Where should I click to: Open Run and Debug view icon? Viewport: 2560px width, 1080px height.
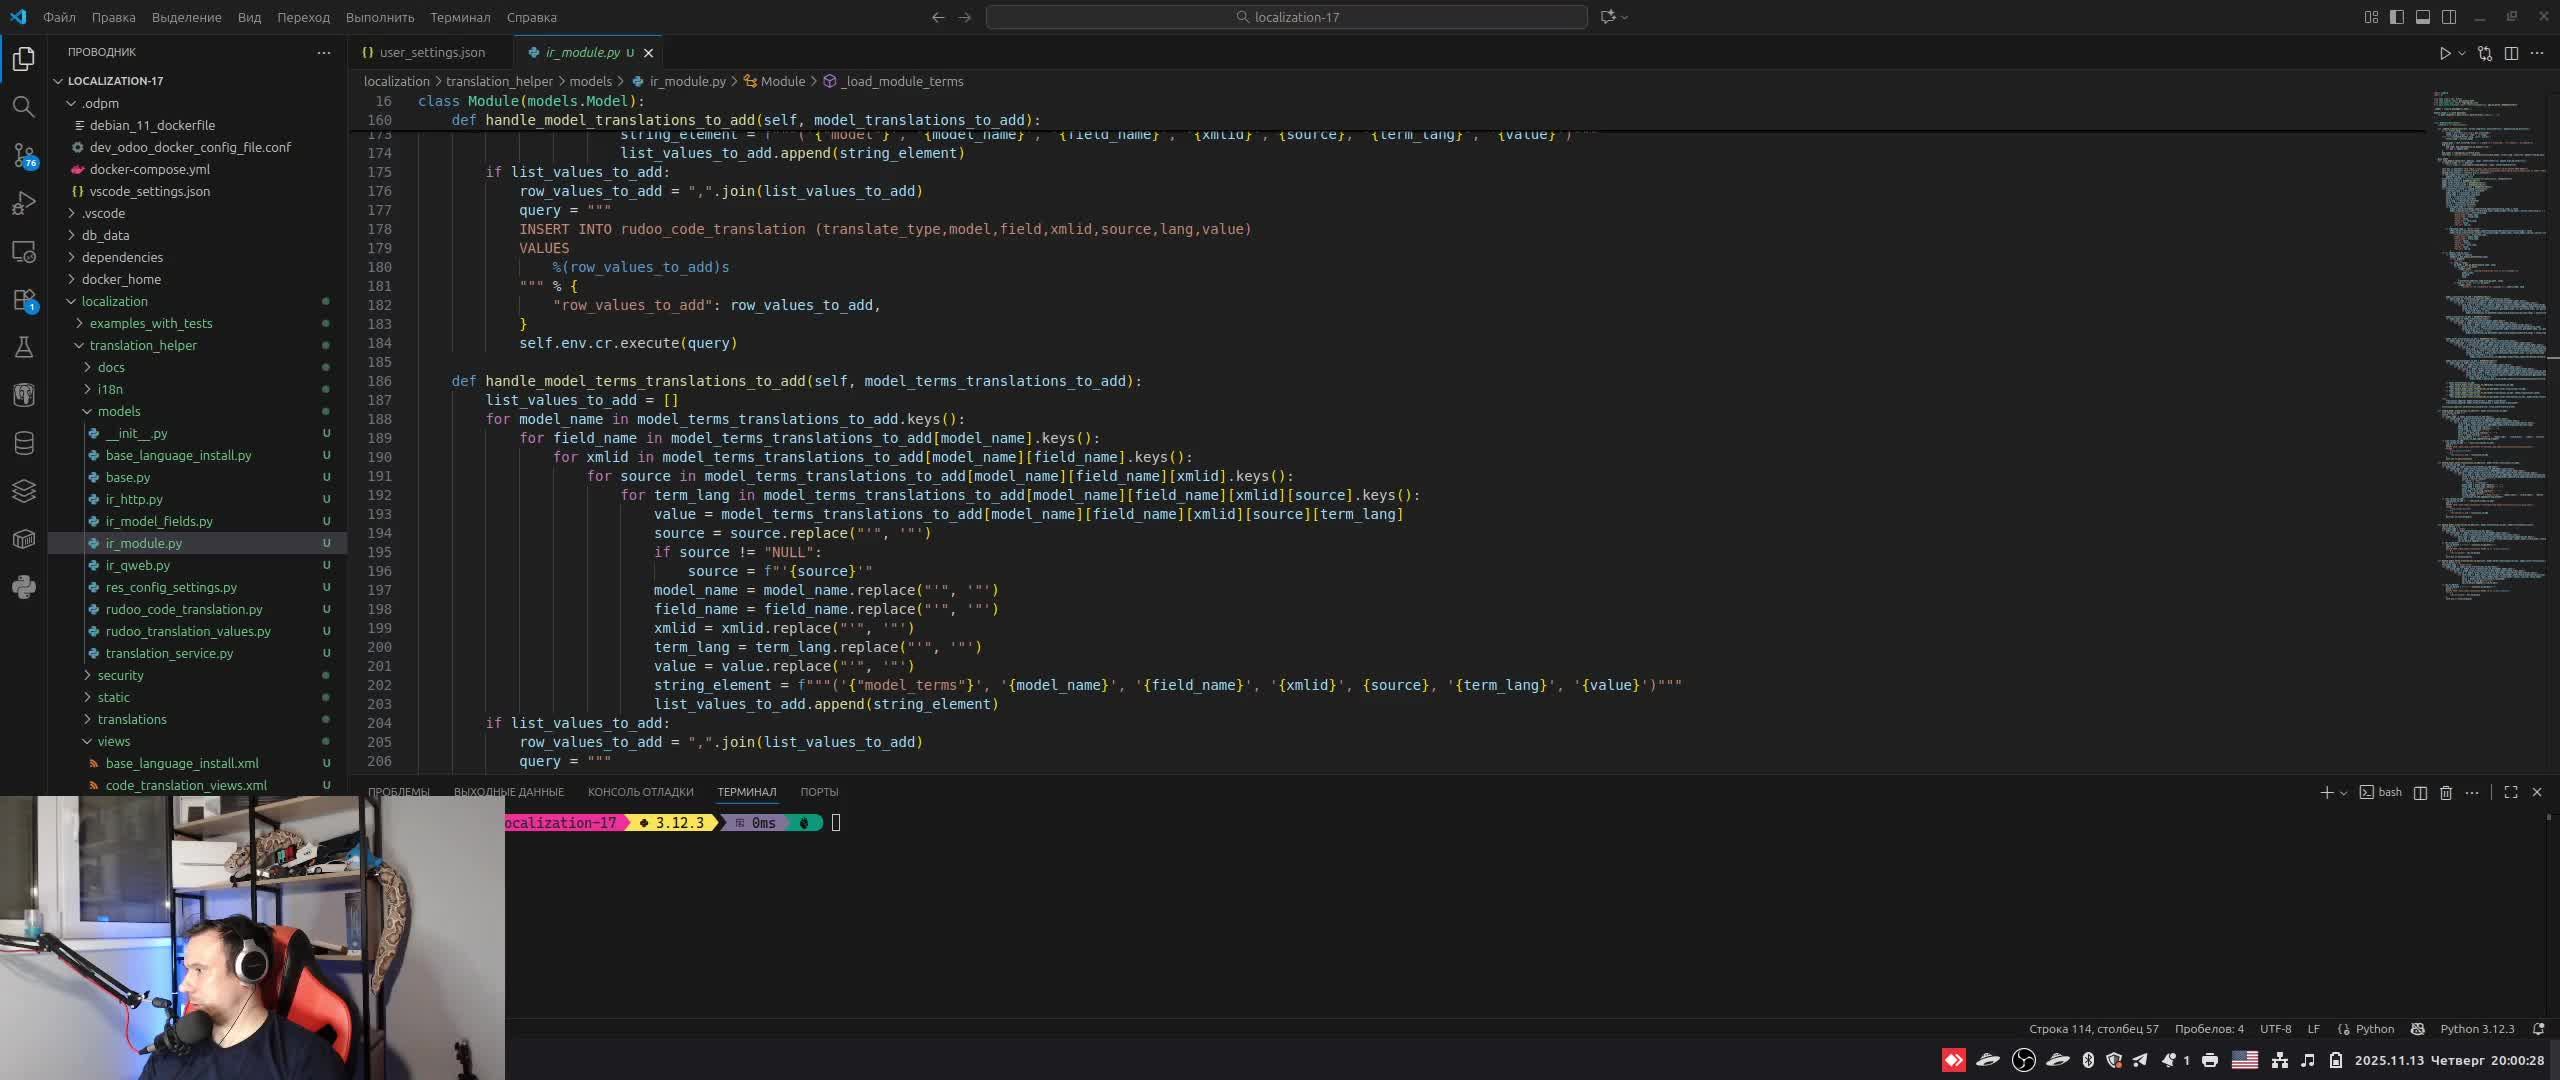[23, 203]
